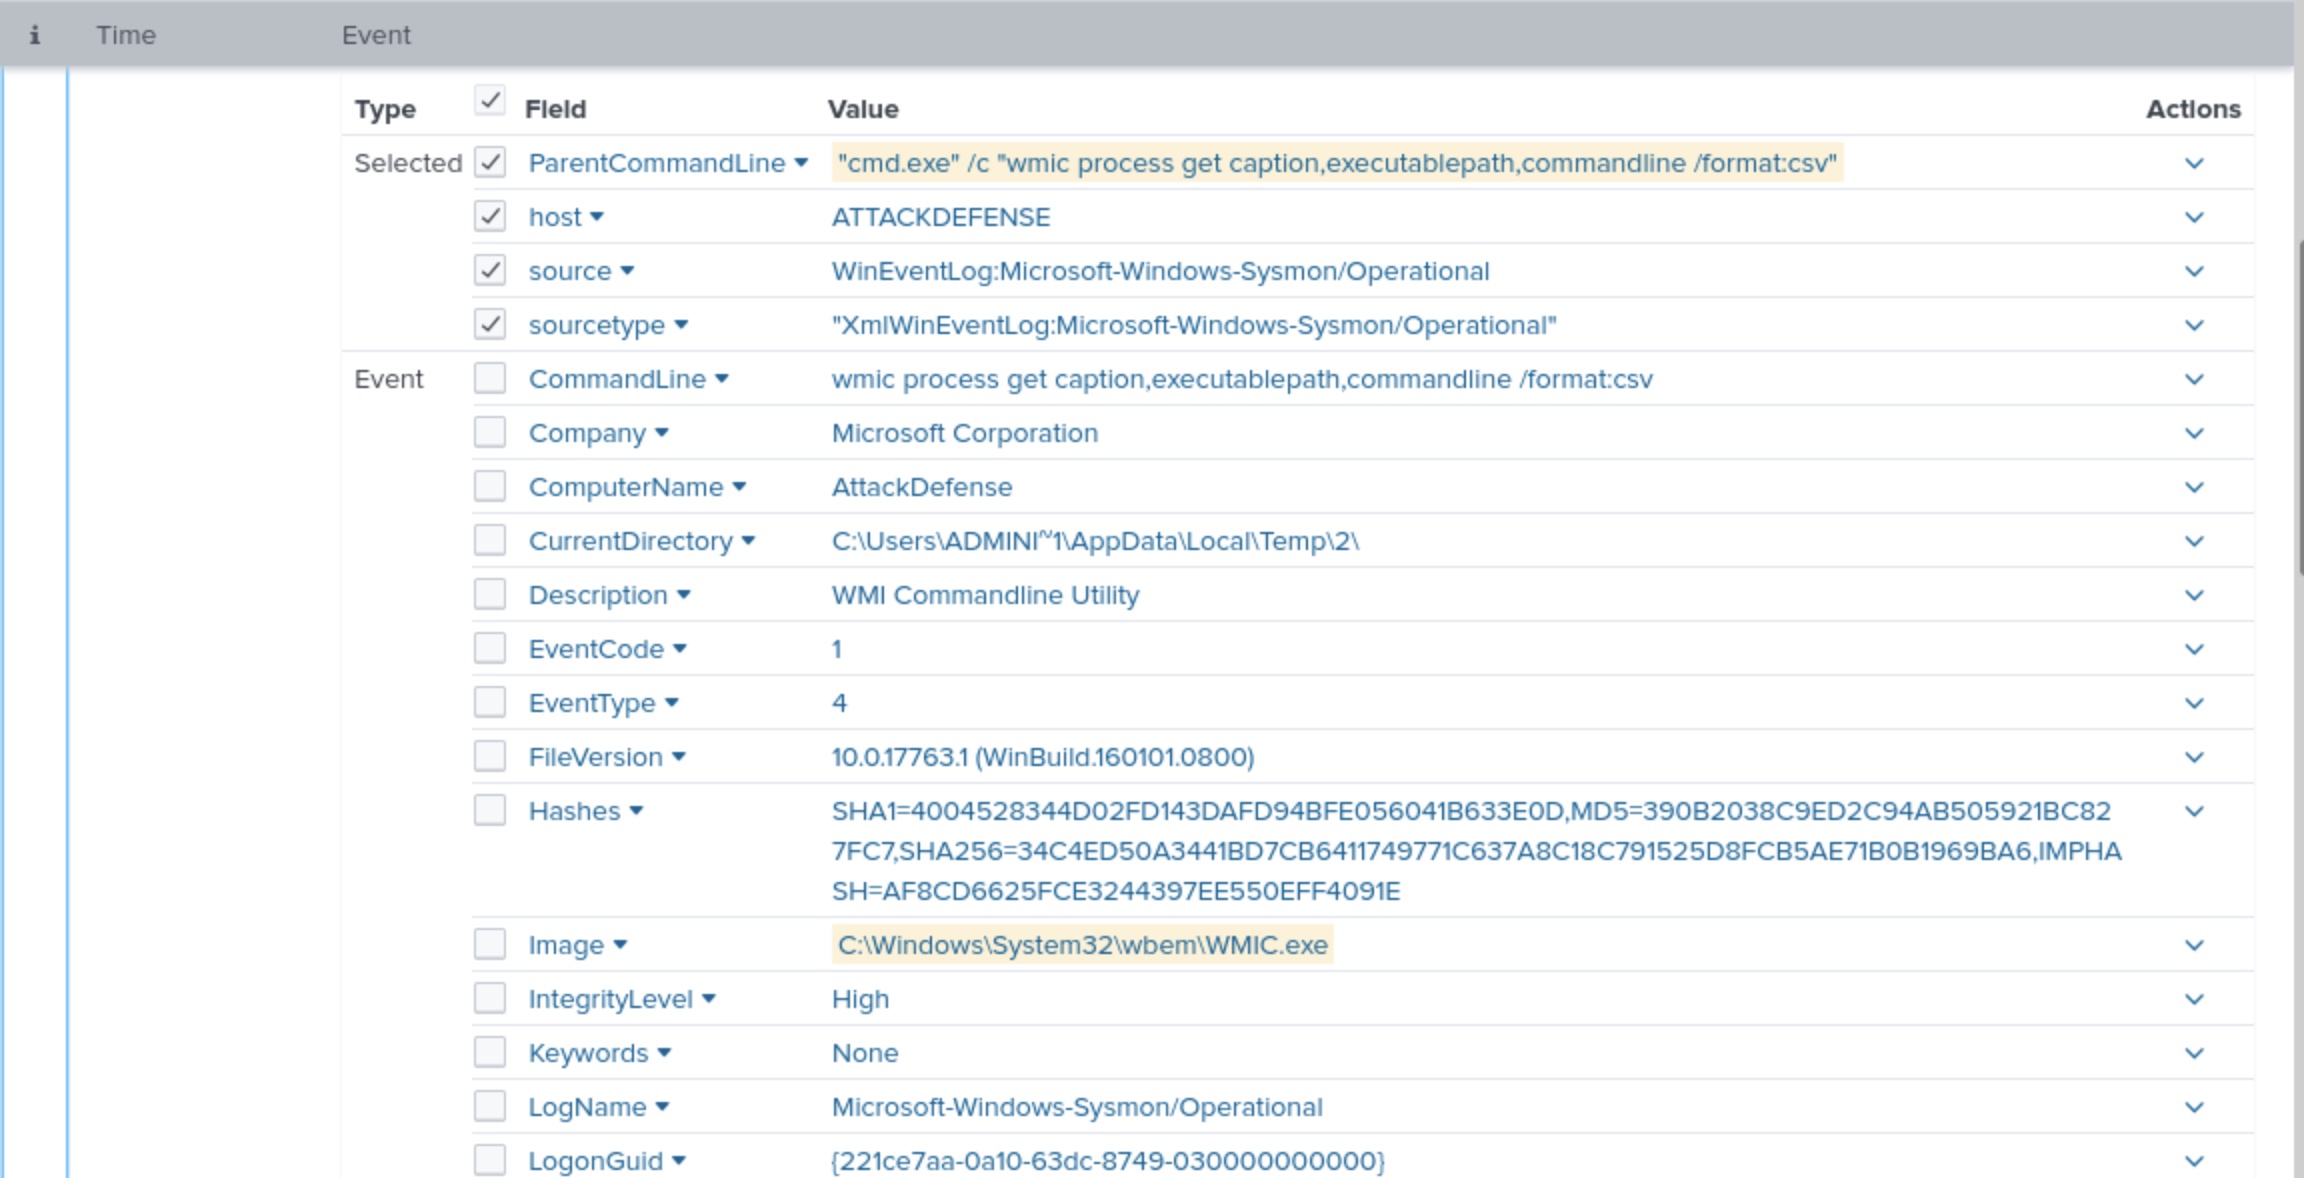This screenshot has height=1178, width=2304.
Task: Open the CommandLine field dropdown
Action: 722,379
